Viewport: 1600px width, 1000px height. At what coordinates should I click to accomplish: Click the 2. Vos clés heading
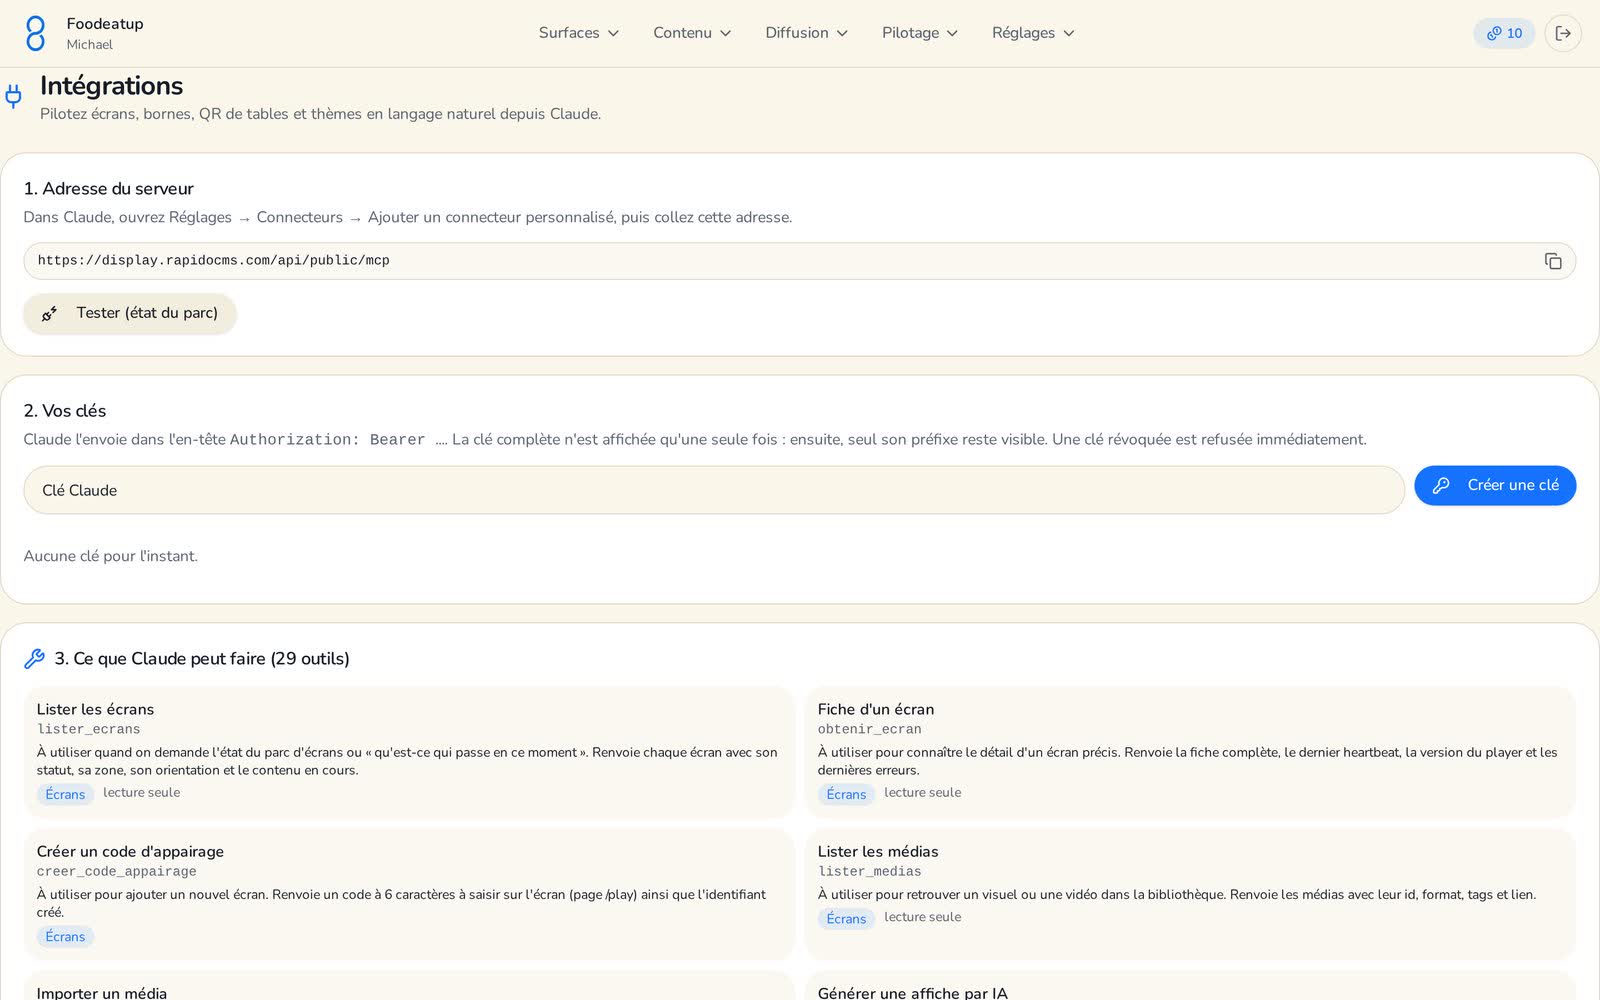65,410
